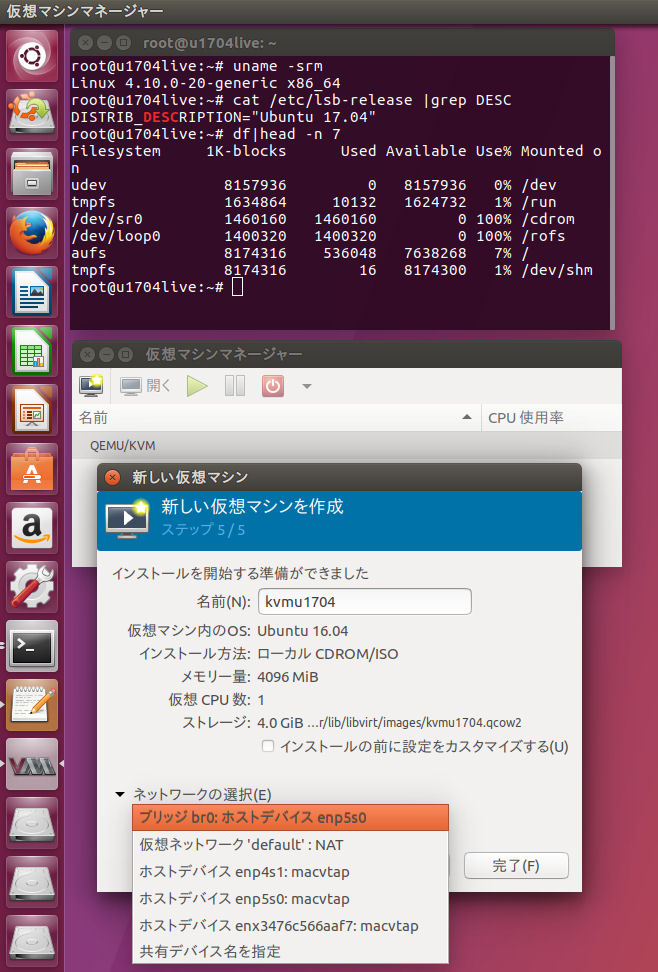This screenshot has height=972, width=658.
Task: Start VM with green play icon
Action: click(x=197, y=386)
